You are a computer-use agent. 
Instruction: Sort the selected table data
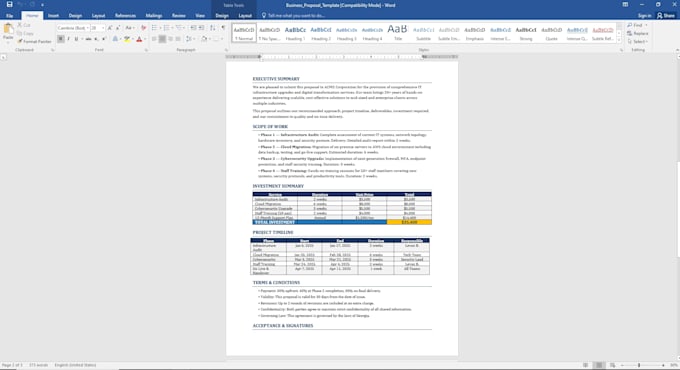(x=213, y=28)
